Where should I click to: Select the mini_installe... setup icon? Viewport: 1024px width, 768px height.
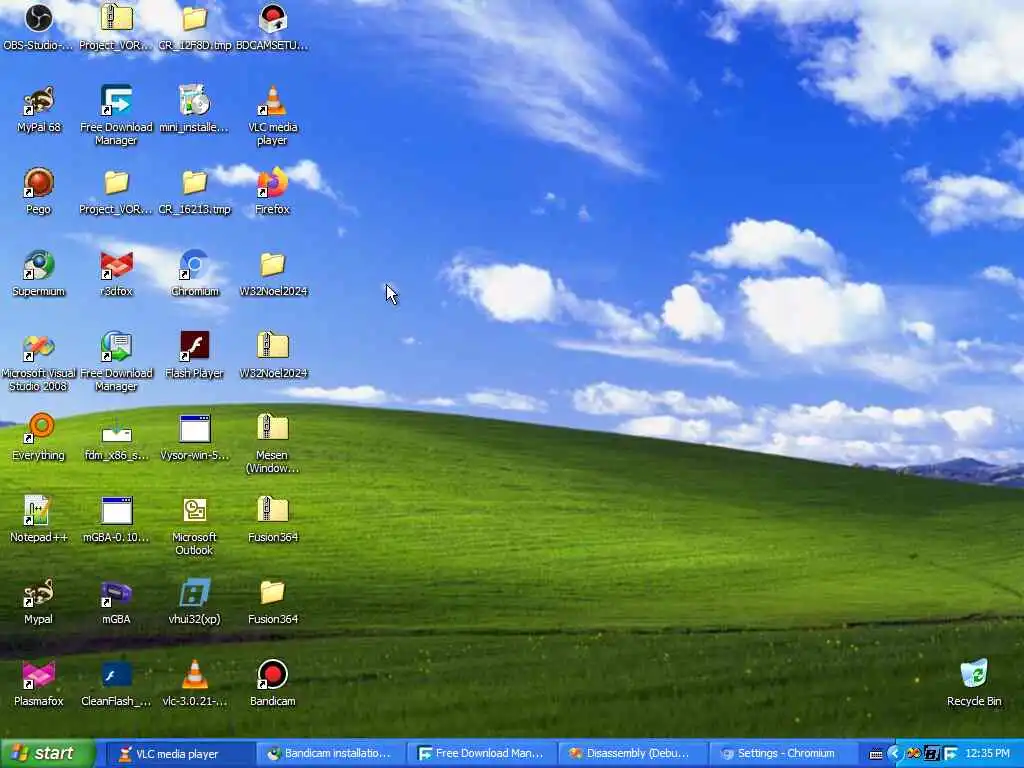(x=195, y=109)
